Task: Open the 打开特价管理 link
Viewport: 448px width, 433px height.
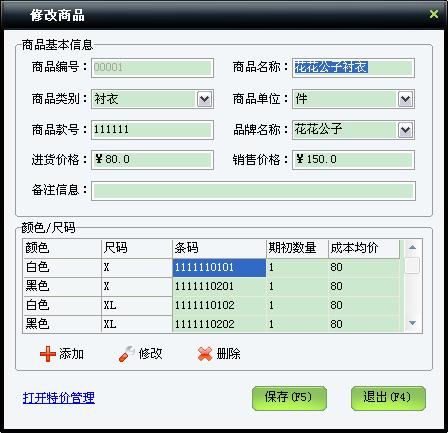Action: click(59, 398)
